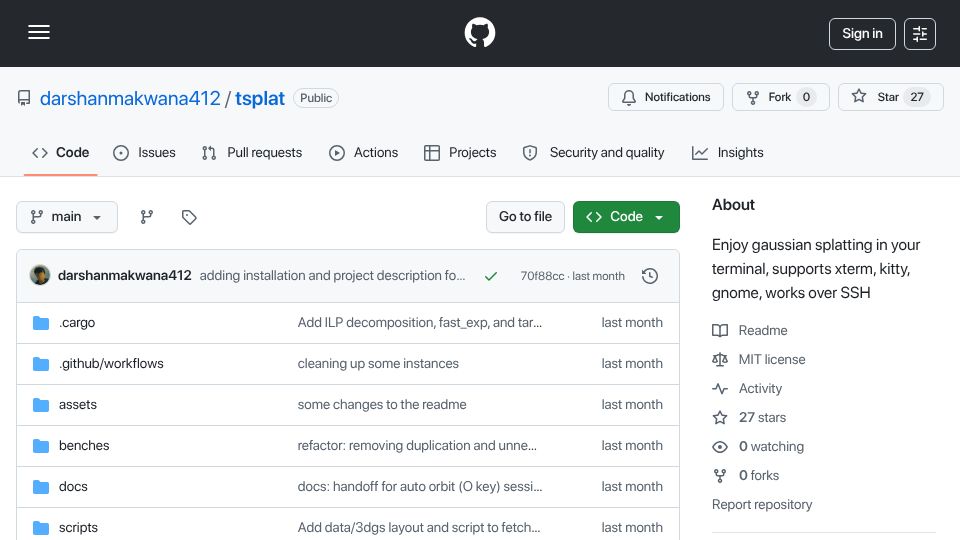Open commit 'docs: handoff for auto orbit'
Image resolution: width=960 pixels, height=540 pixels.
coord(420,487)
